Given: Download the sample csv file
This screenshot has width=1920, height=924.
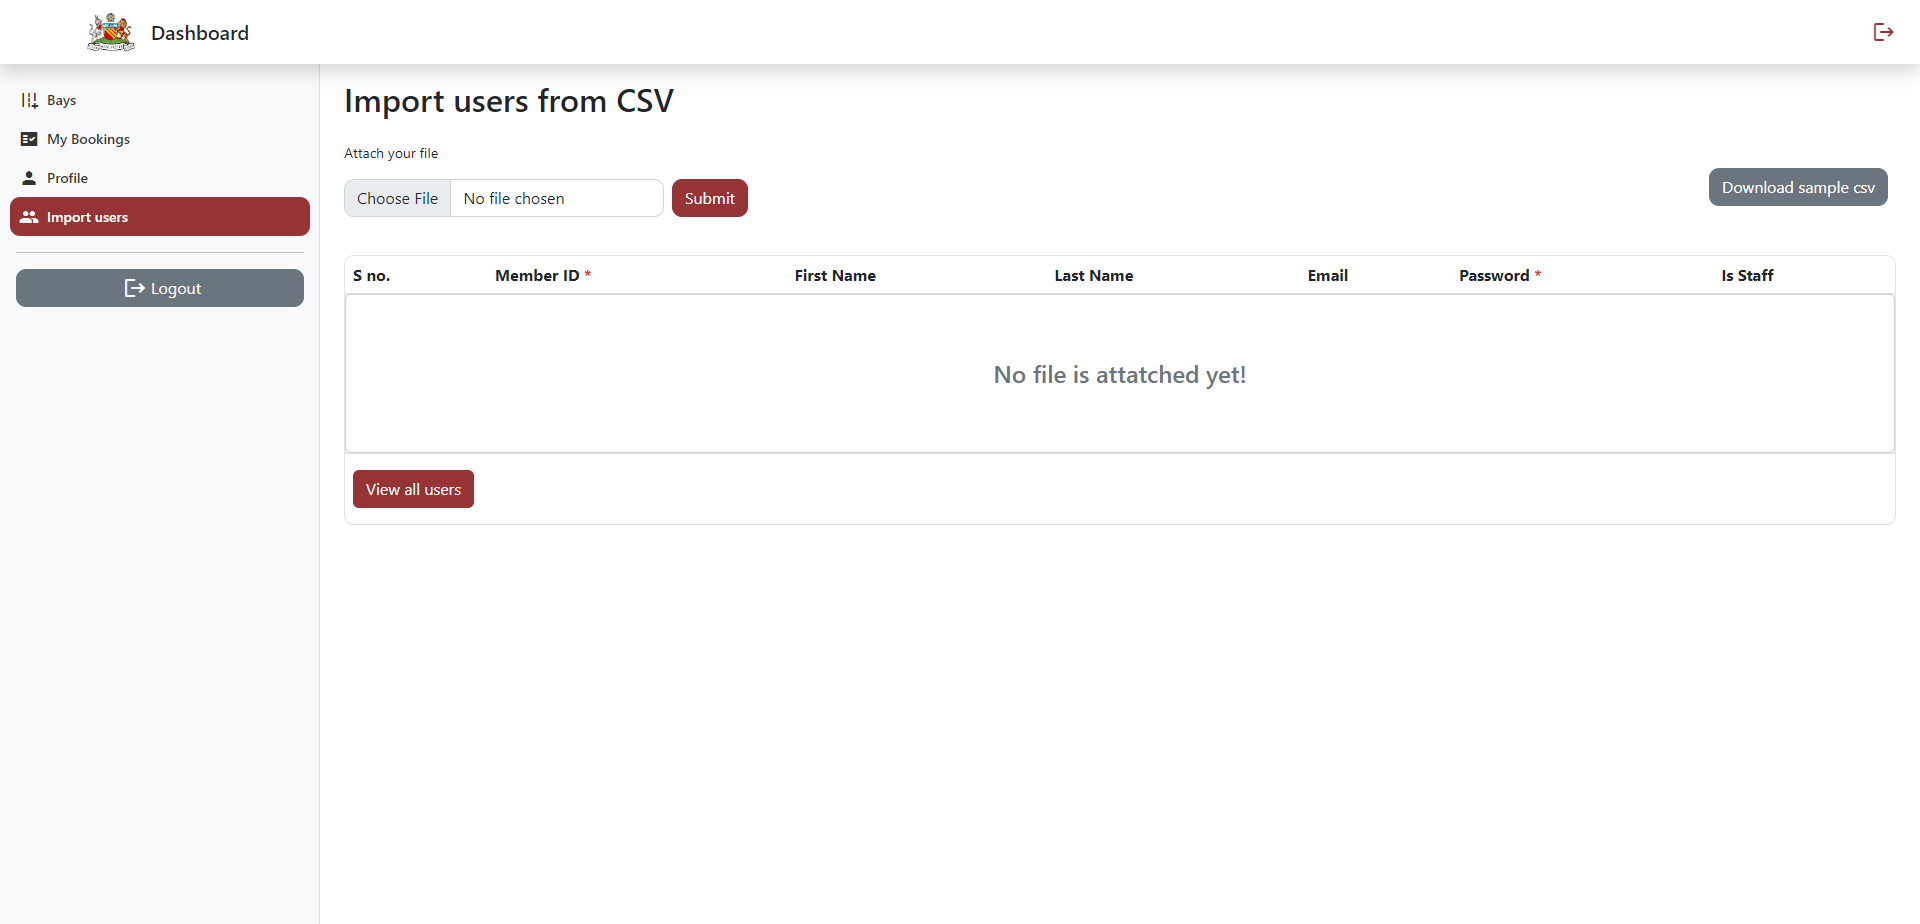Looking at the screenshot, I should click(x=1798, y=187).
